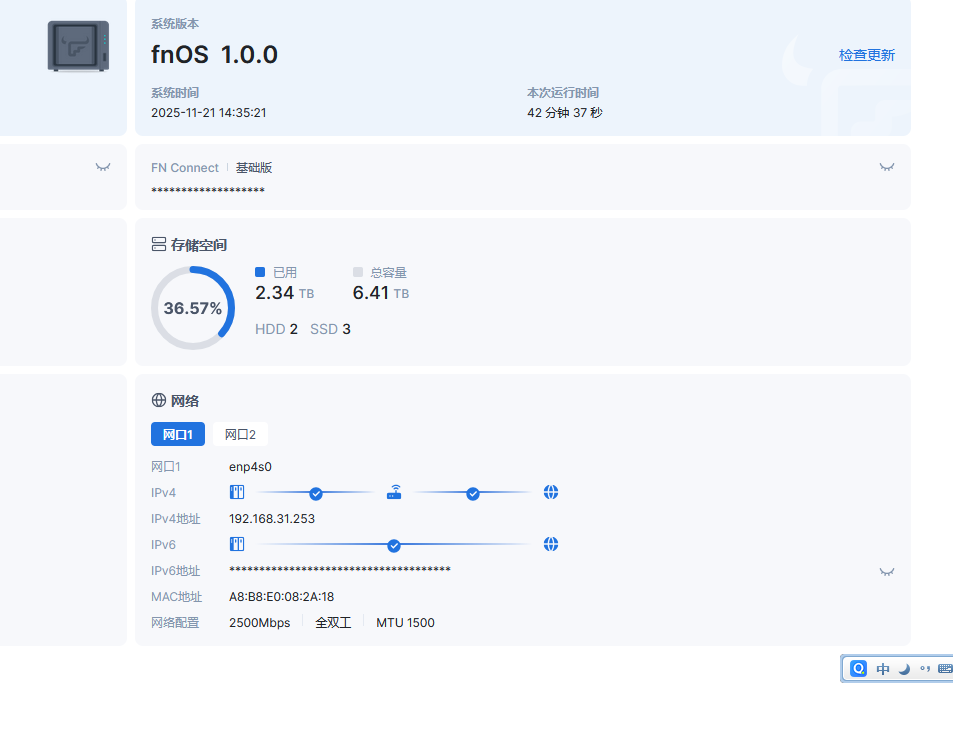Screen dimensions: 953x744
Task: Click the MTU 1500 value
Action: [x=405, y=622]
